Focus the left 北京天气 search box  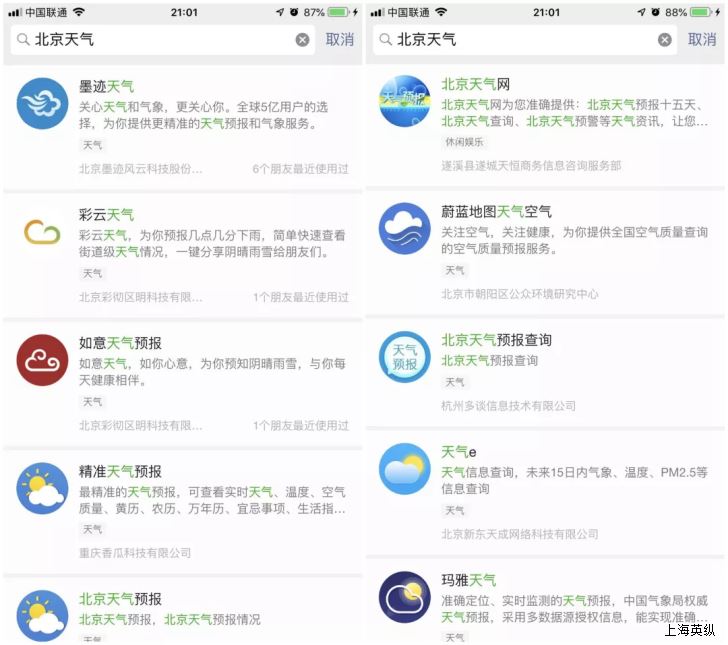pyautogui.click(x=162, y=40)
